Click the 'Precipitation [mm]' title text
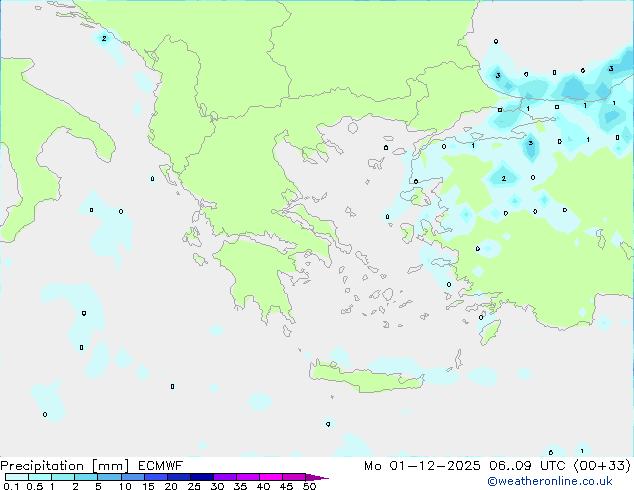 pos(65,466)
